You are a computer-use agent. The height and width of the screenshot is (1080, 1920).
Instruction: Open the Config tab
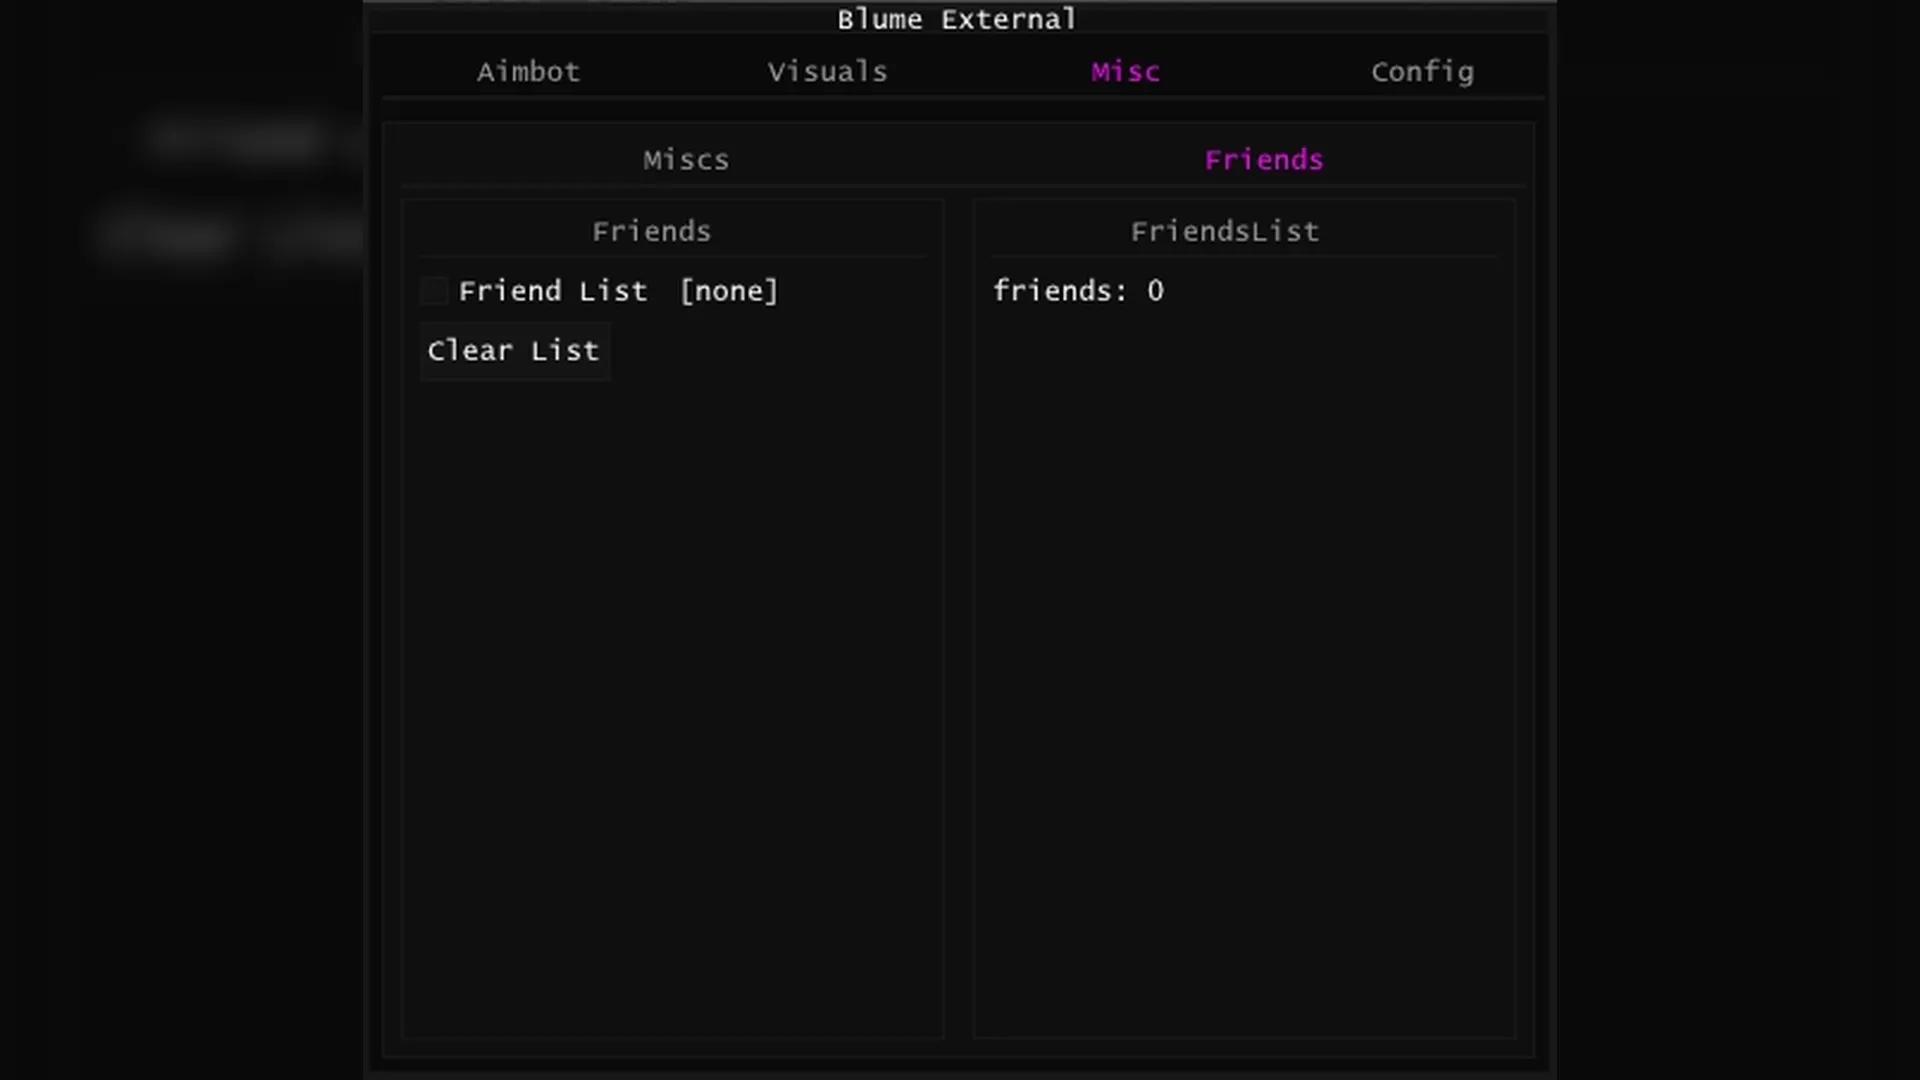pyautogui.click(x=1422, y=72)
